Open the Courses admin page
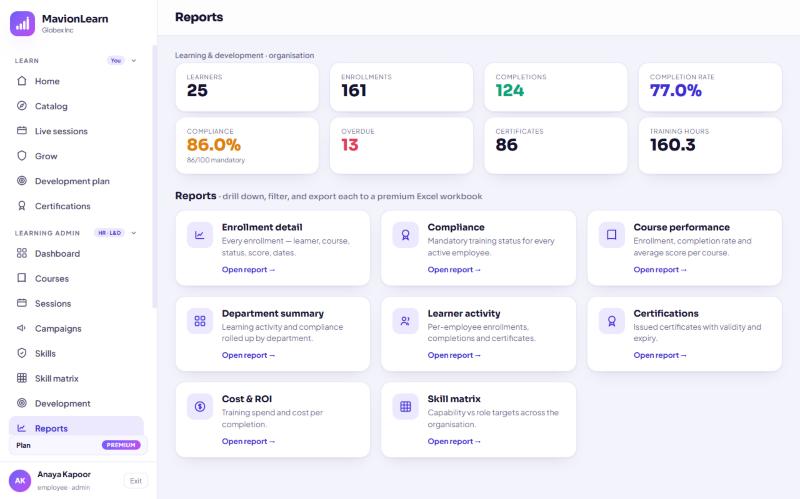The image size is (800, 499). click(x=77, y=278)
